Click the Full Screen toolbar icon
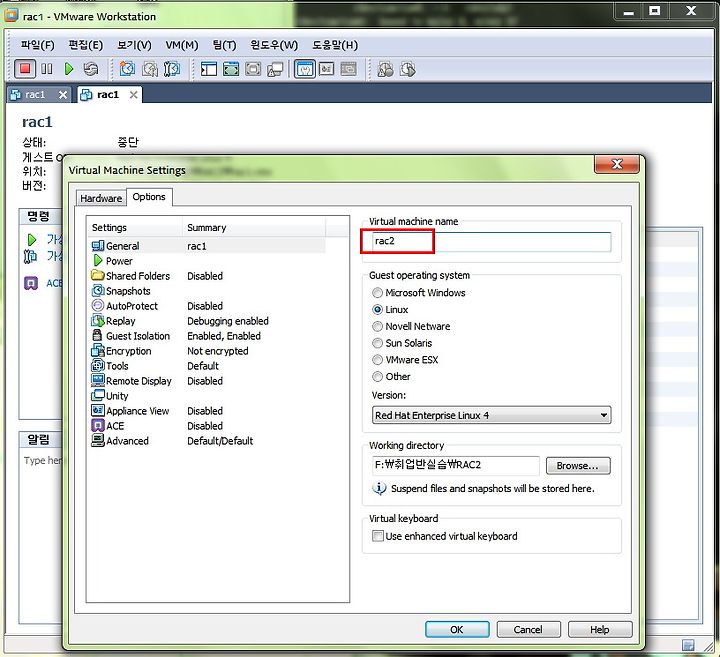 click(x=231, y=69)
